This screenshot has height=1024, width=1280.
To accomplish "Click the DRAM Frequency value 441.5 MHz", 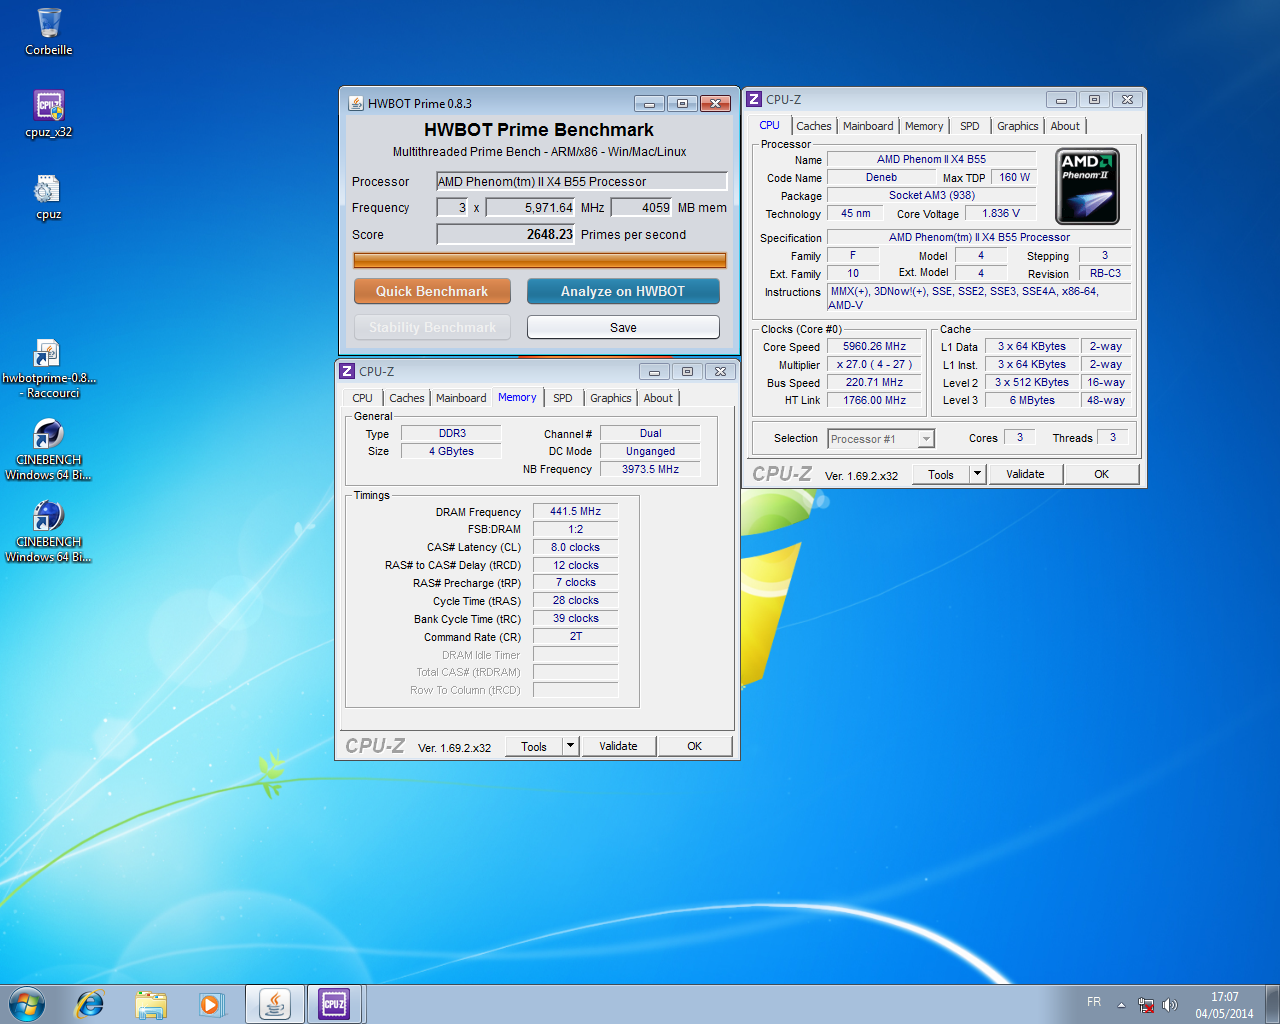I will point(575,511).
